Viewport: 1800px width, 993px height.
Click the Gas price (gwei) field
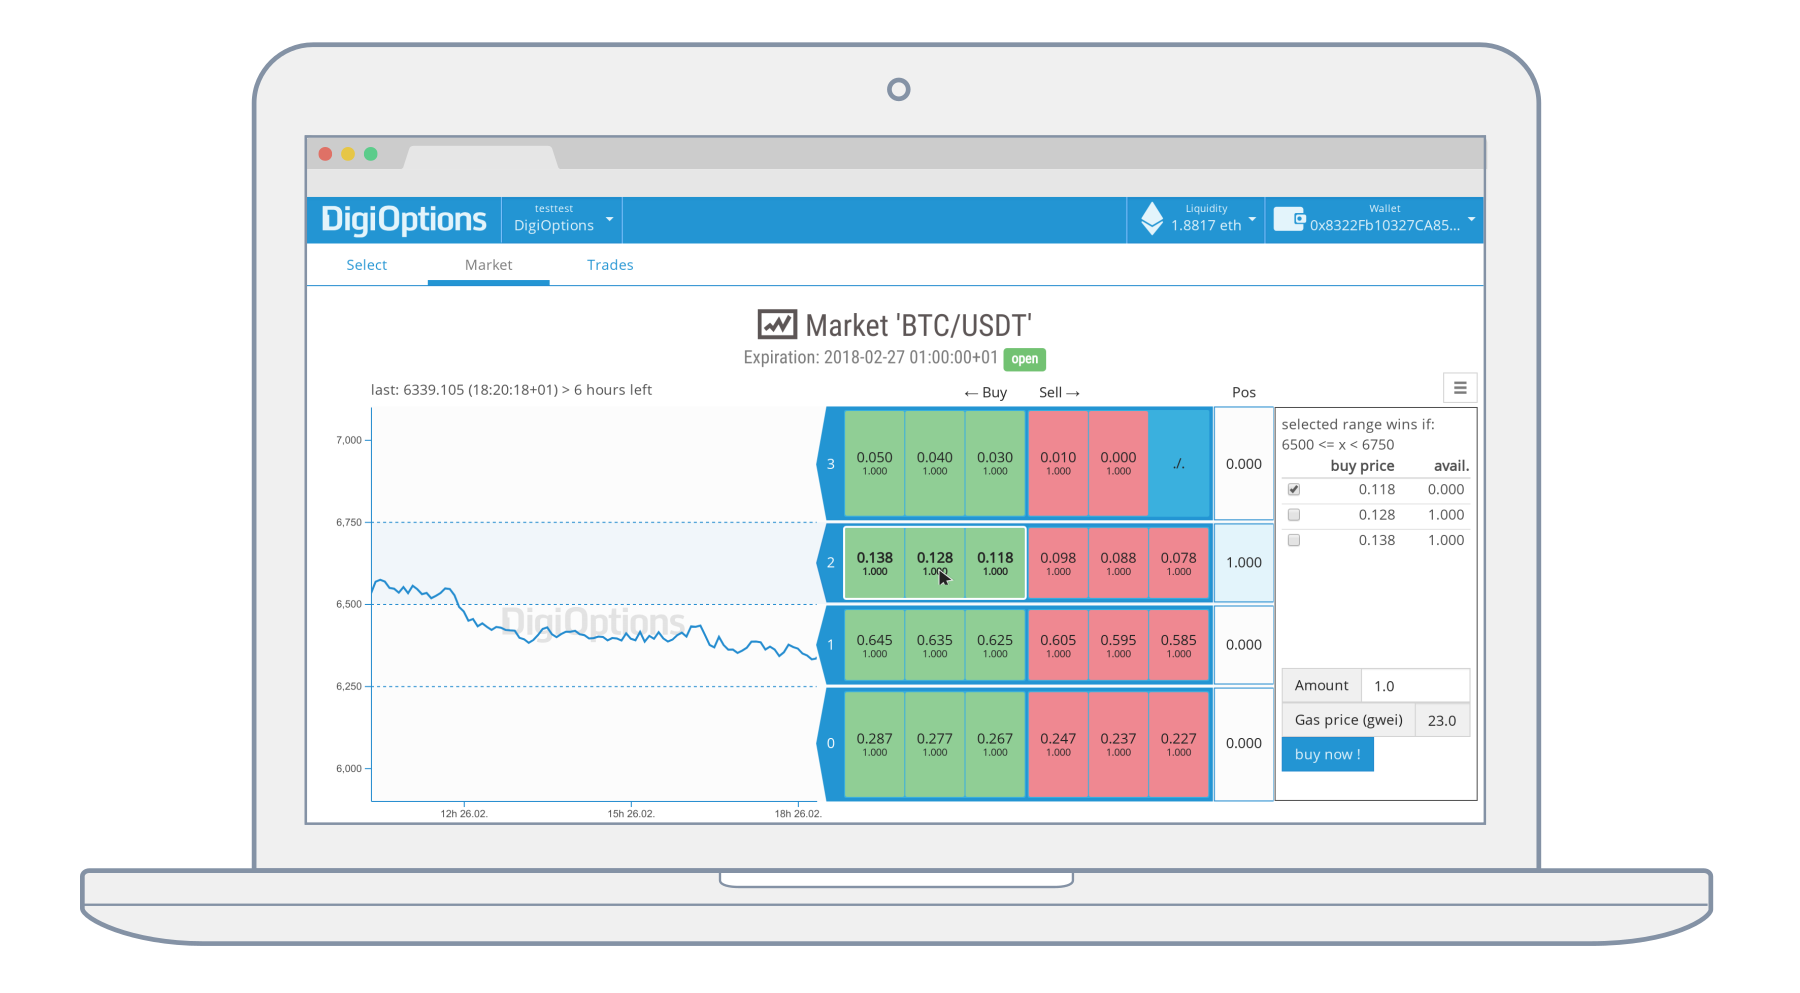1442,720
